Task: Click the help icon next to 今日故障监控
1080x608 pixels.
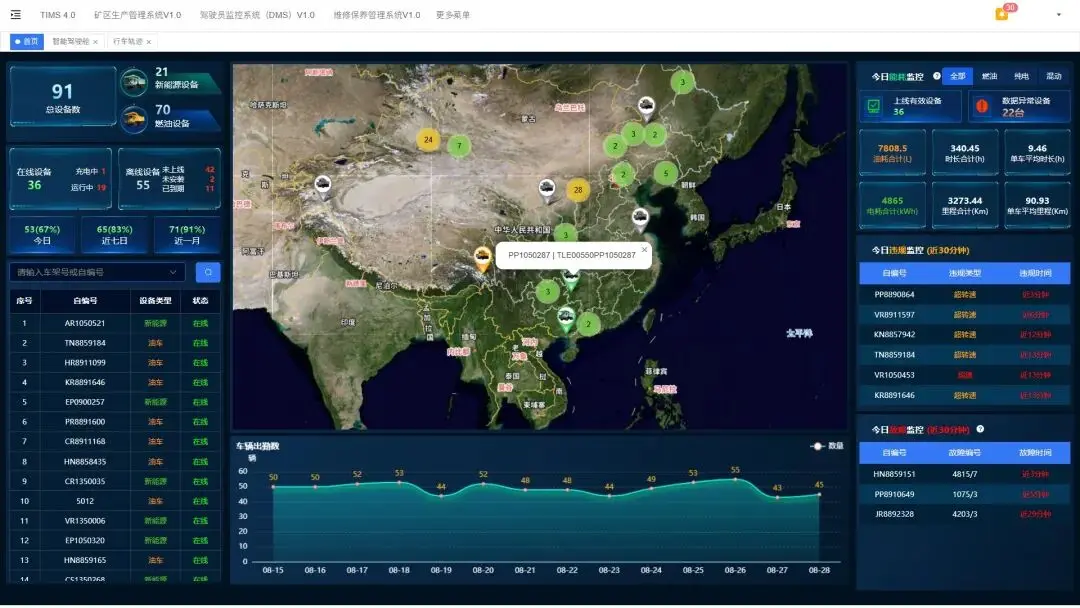Action: tap(980, 429)
